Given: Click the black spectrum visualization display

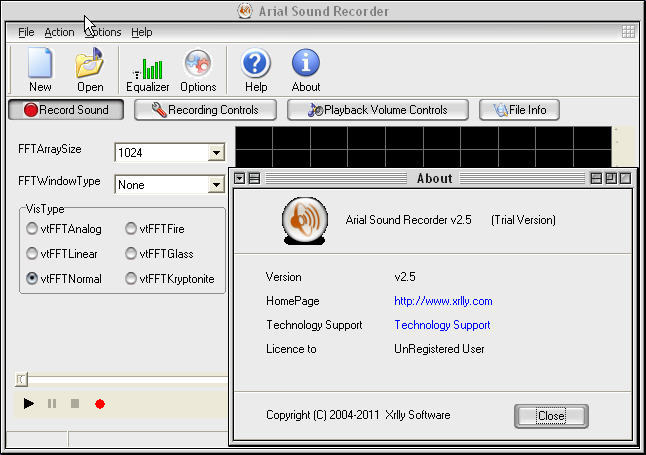Looking at the screenshot, I should [x=423, y=147].
